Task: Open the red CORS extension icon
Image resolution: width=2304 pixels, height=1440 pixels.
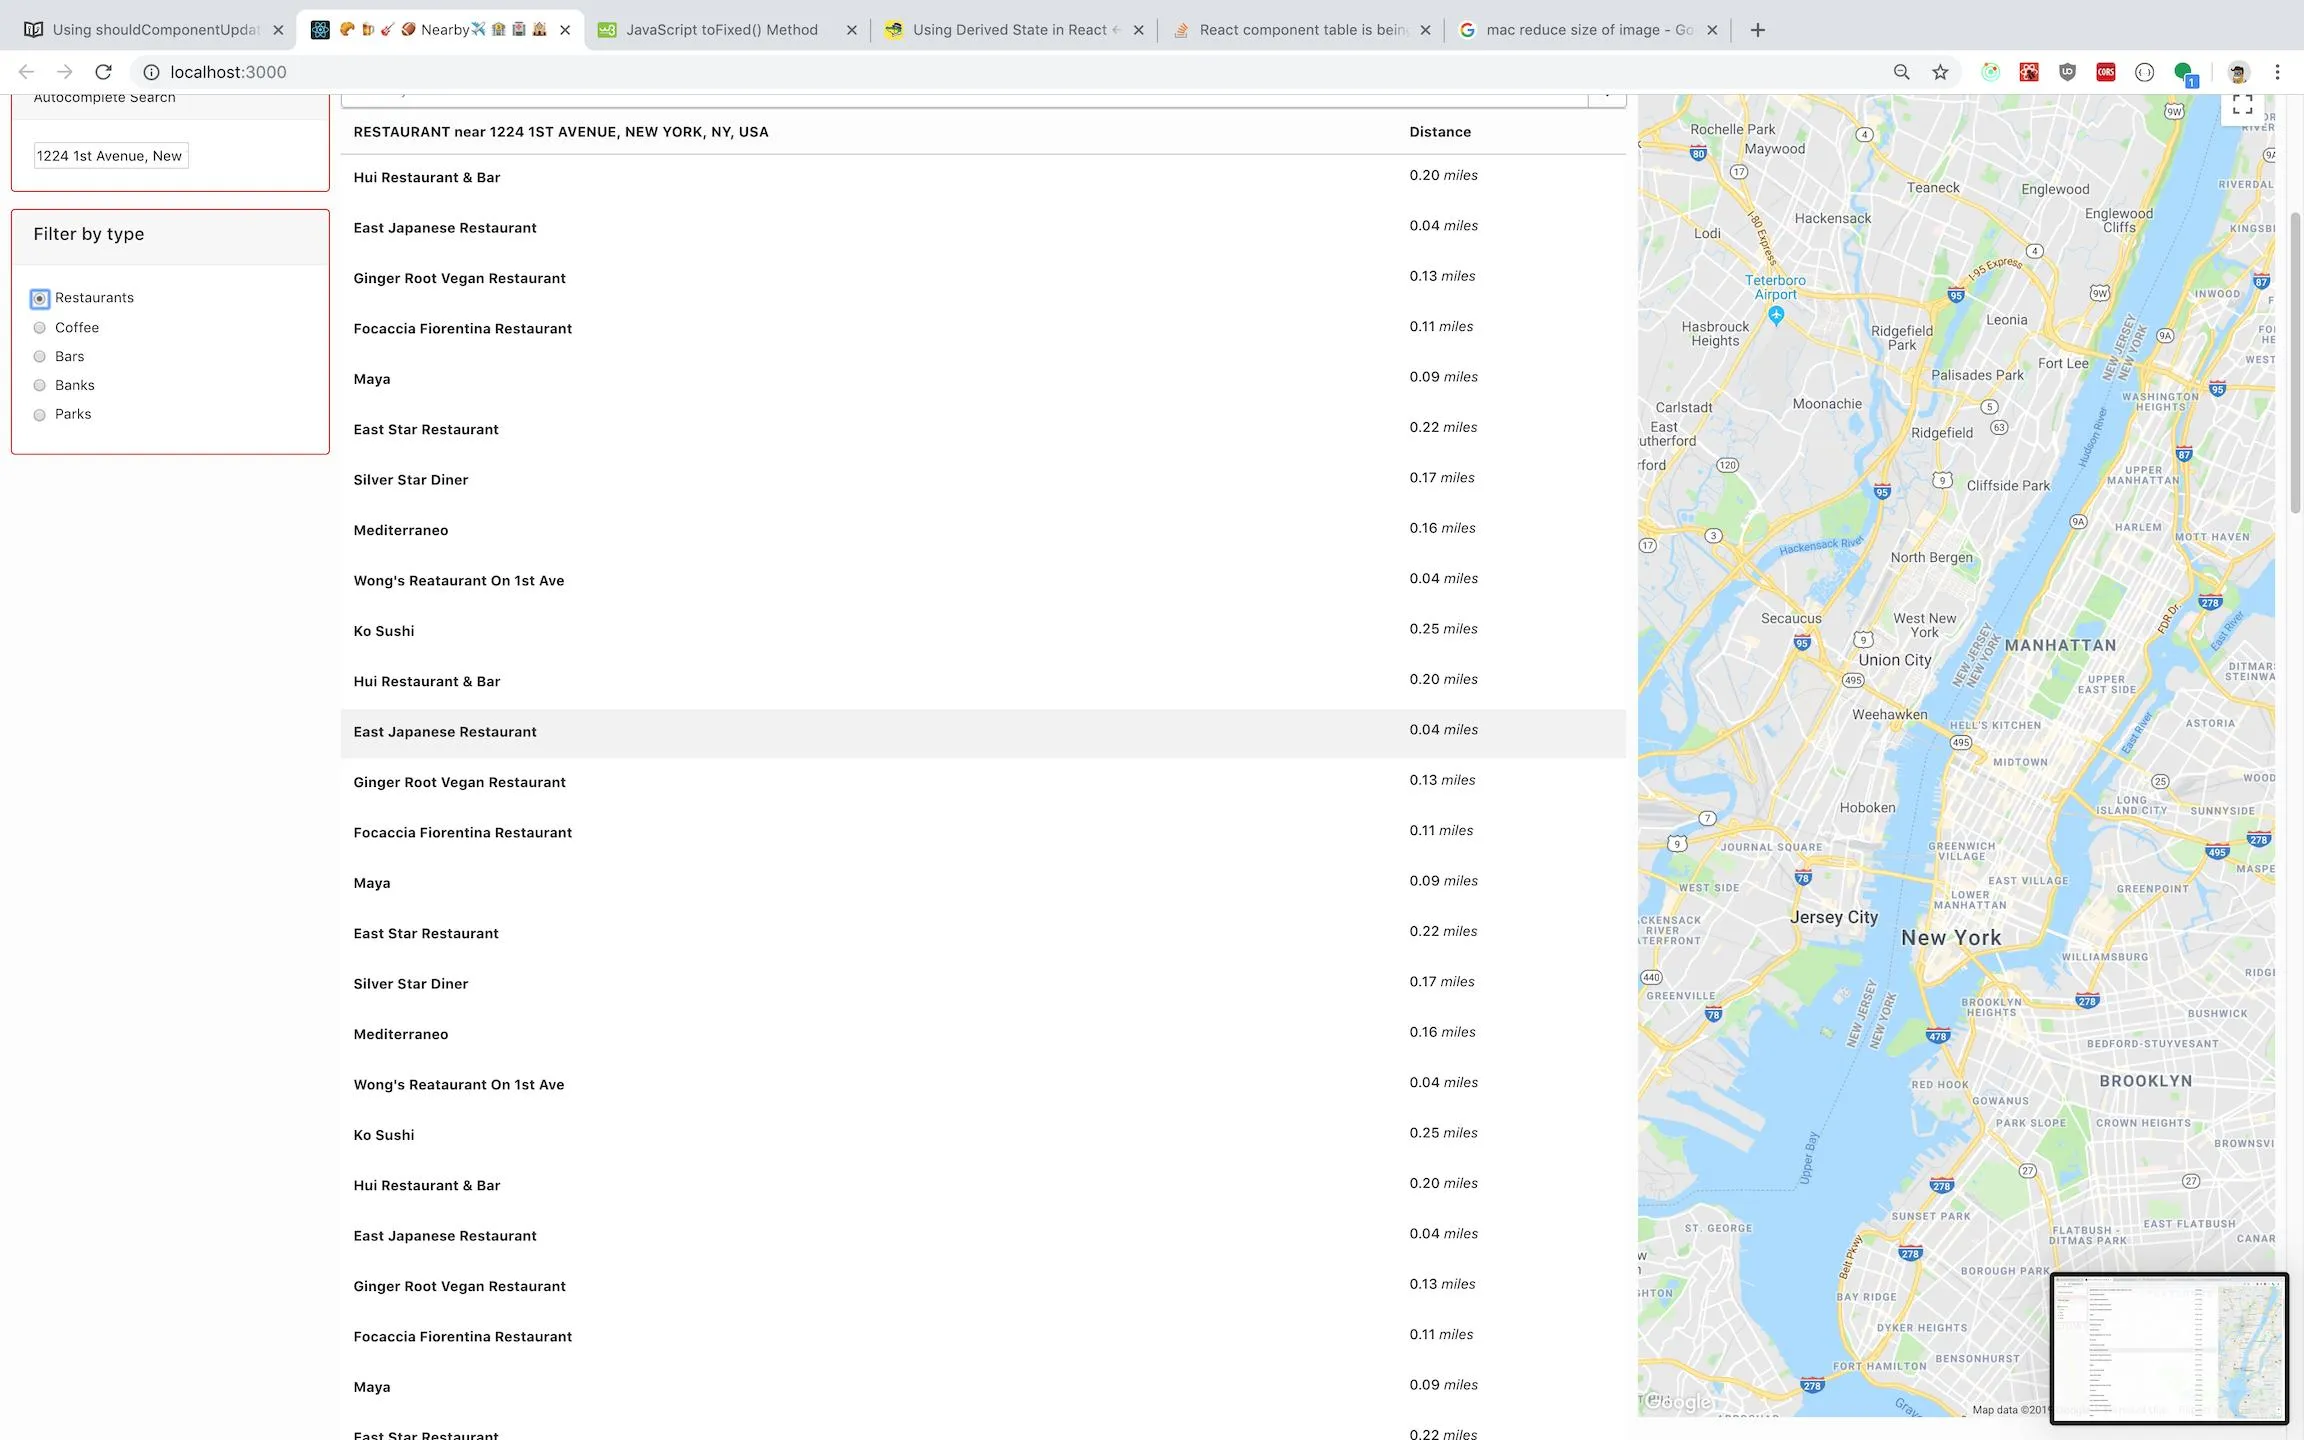Action: pos(2105,72)
